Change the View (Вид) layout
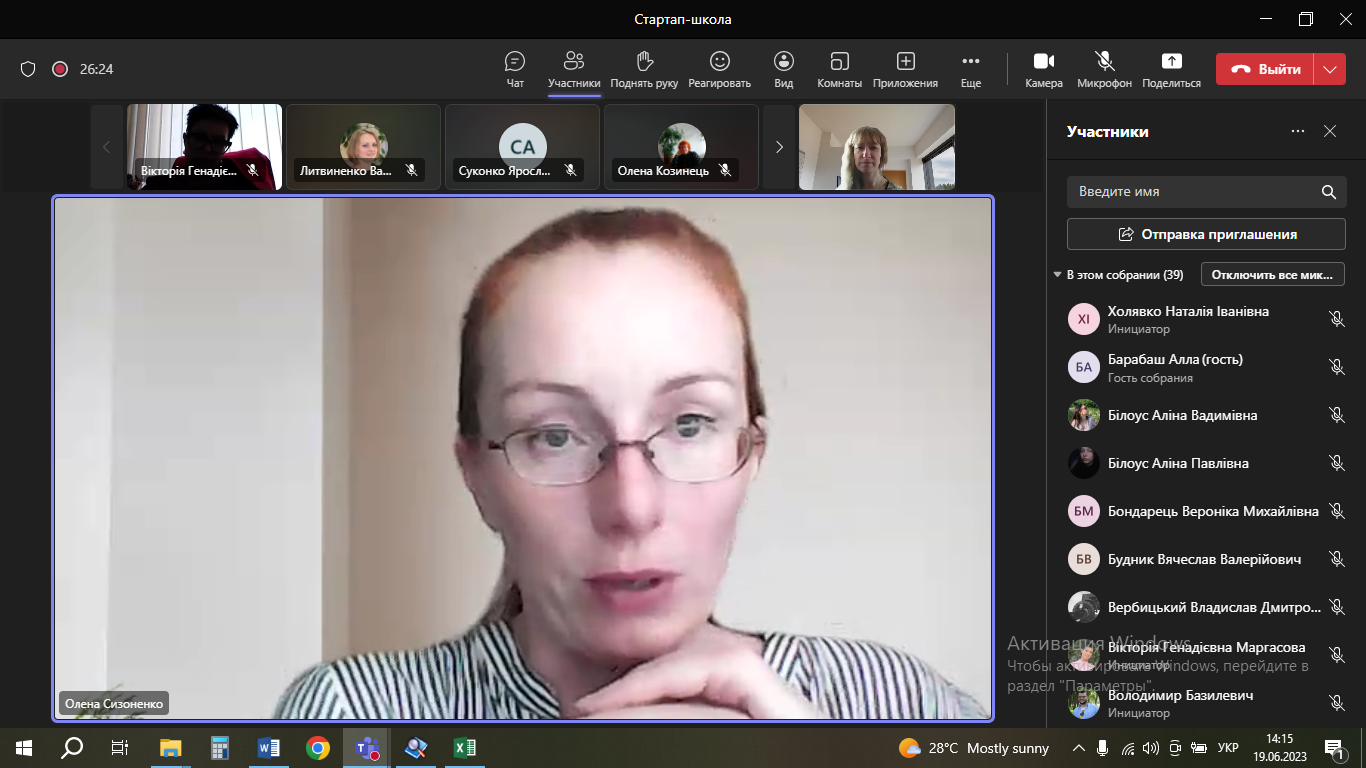The height and width of the screenshot is (768, 1366). coord(784,62)
